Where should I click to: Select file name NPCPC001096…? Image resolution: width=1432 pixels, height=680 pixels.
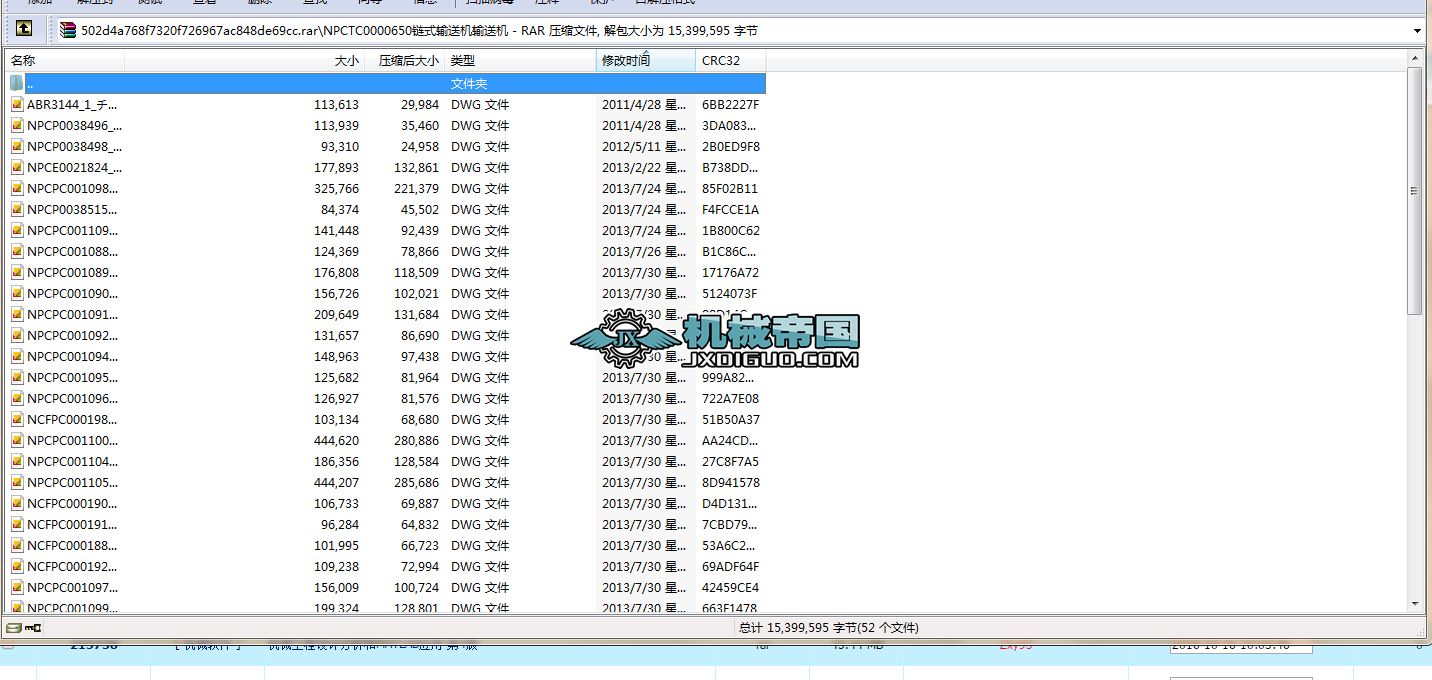pyautogui.click(x=72, y=399)
